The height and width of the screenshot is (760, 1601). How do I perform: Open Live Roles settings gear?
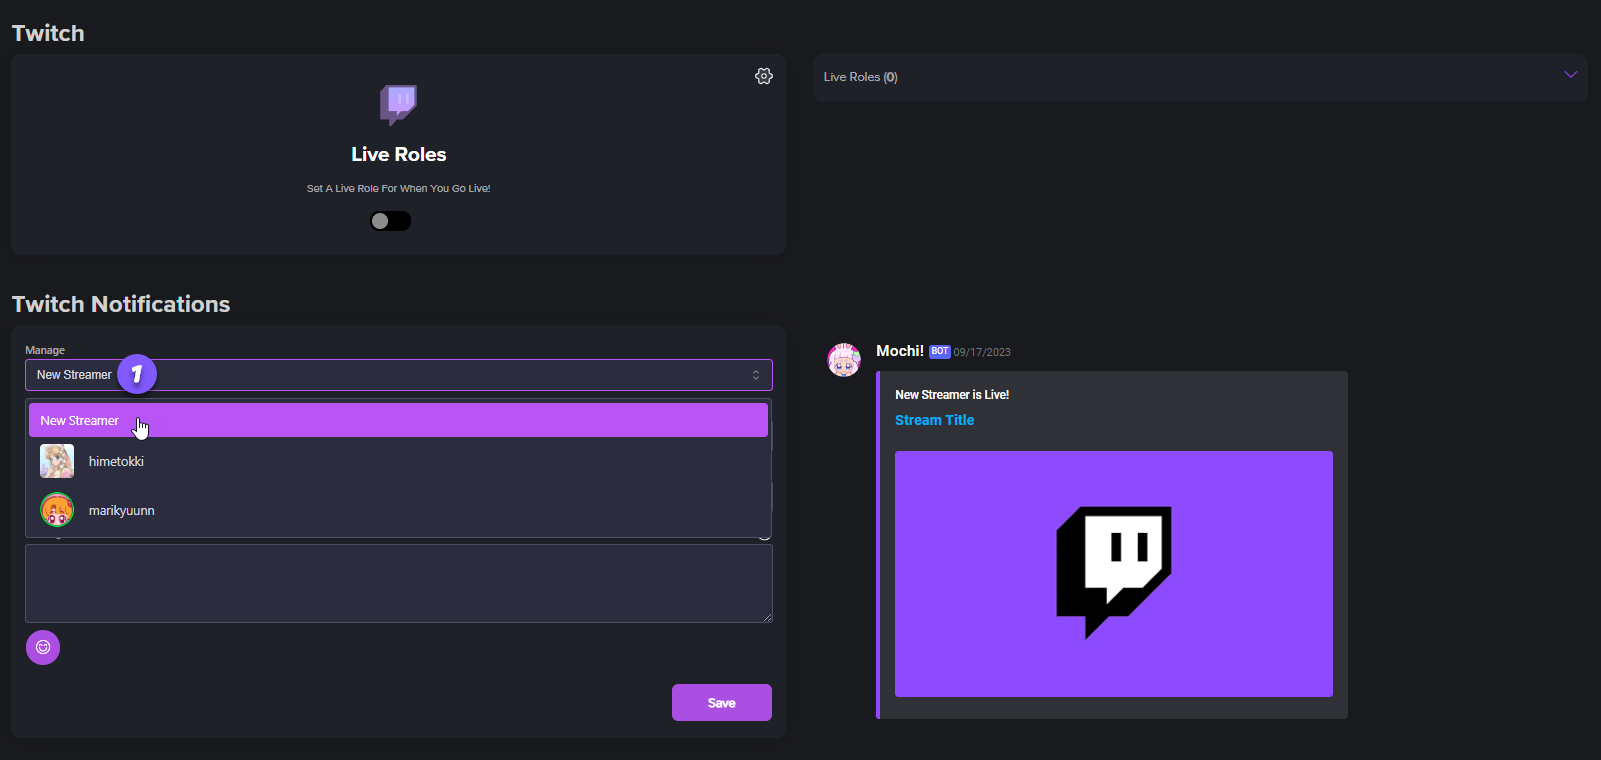click(x=764, y=76)
